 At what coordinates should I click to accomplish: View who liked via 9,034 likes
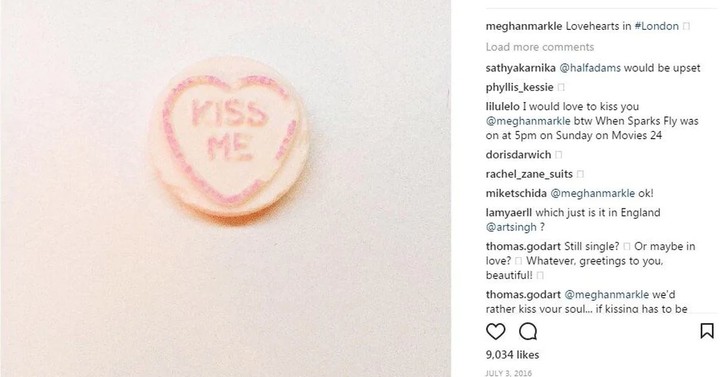512,354
